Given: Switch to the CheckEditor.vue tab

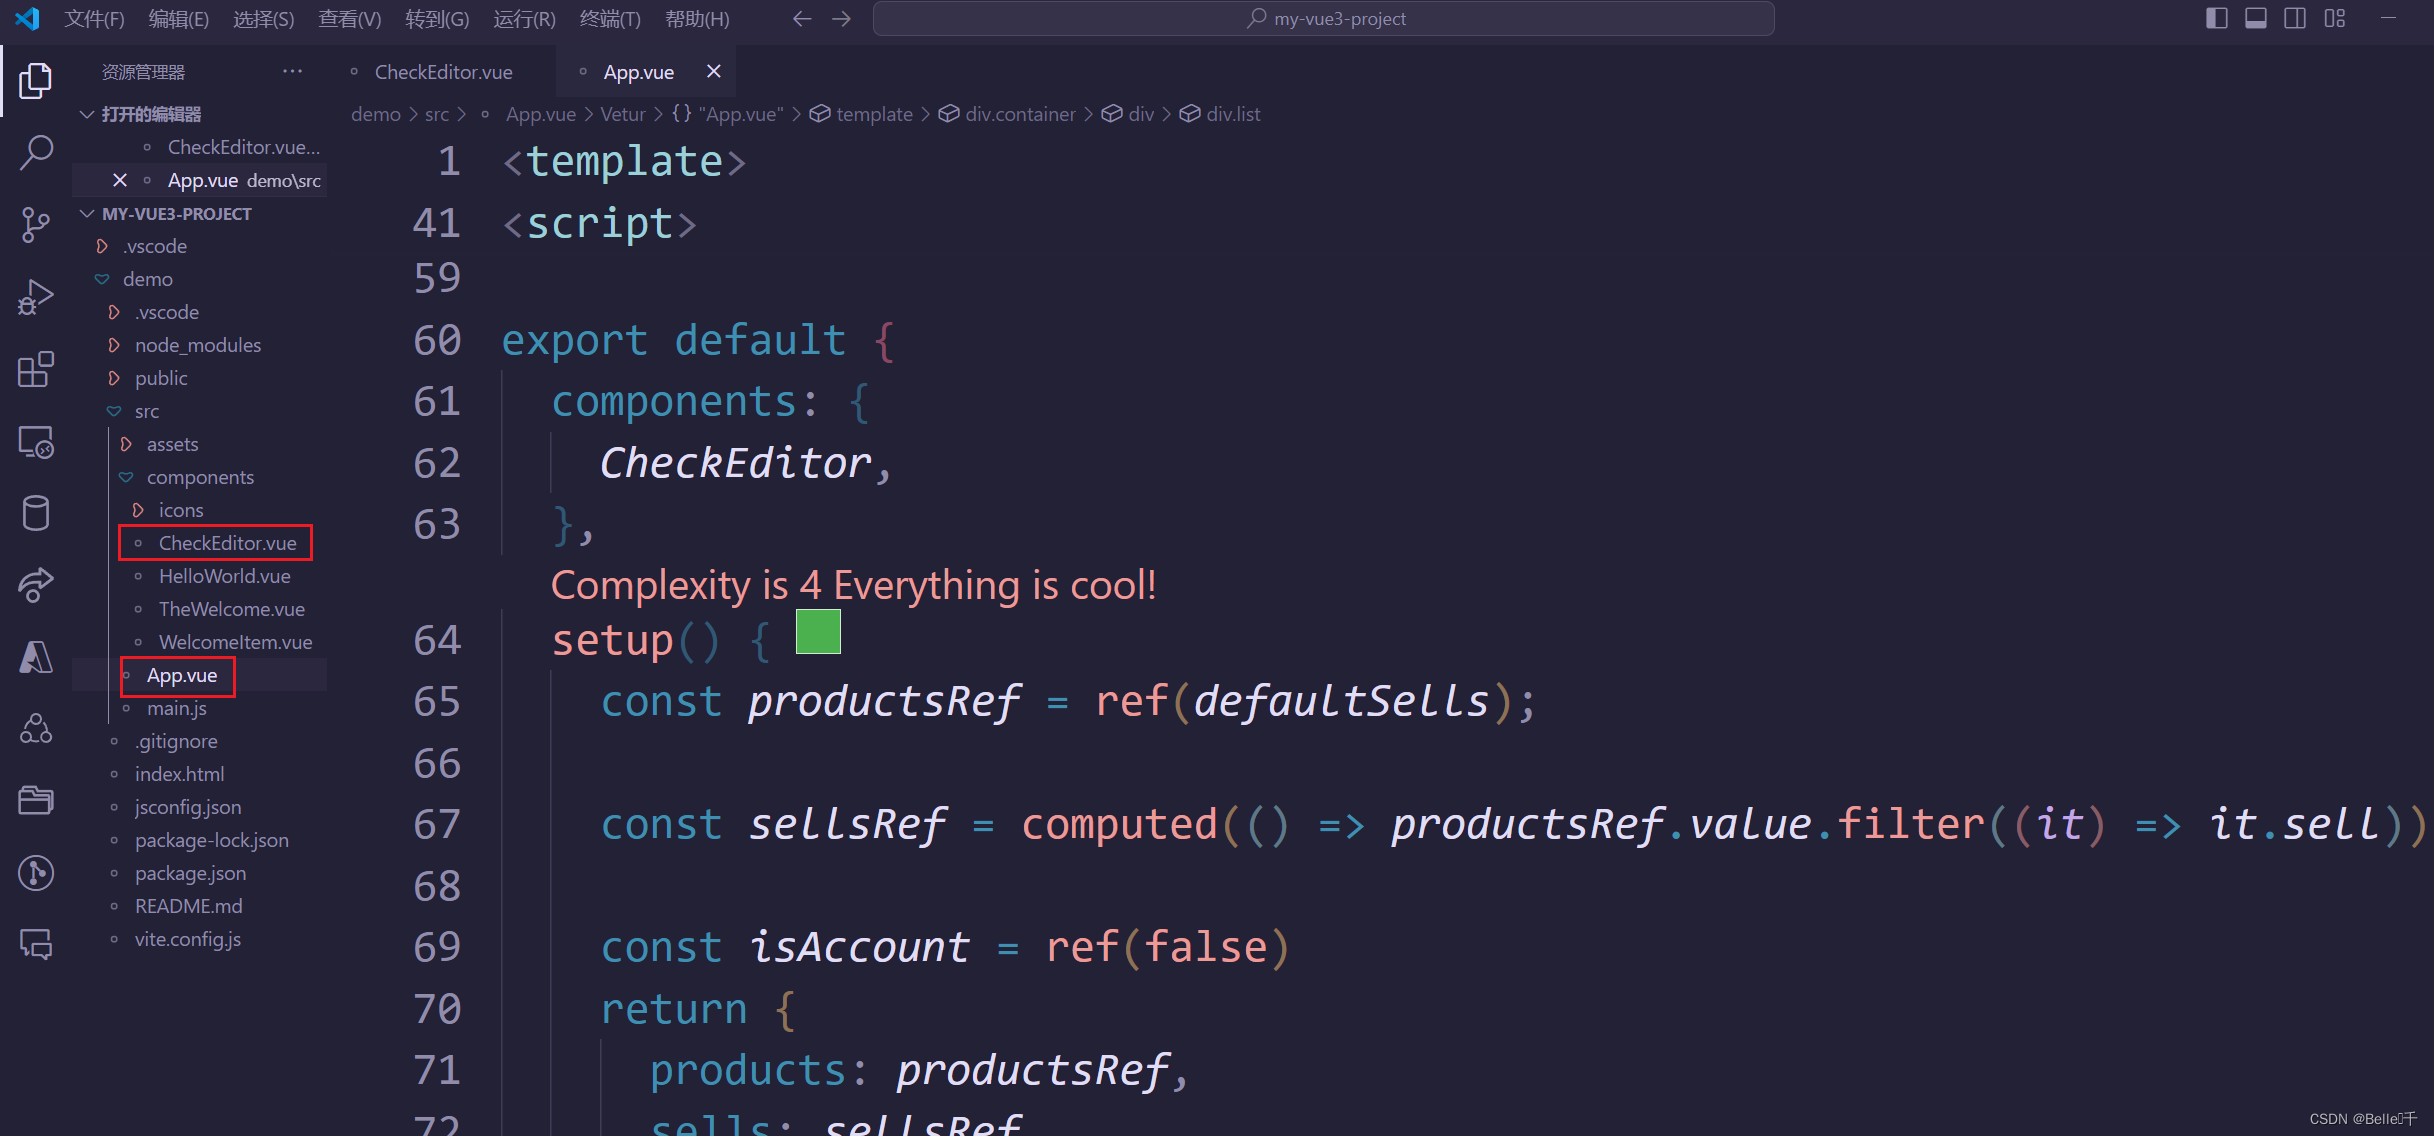Looking at the screenshot, I should 443,72.
